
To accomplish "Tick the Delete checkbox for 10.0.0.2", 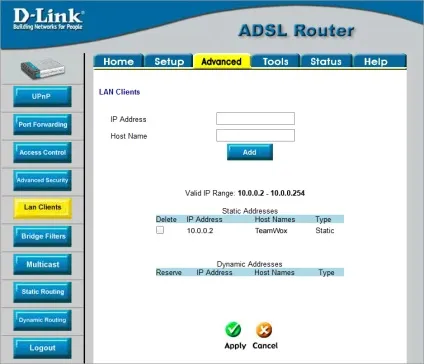I will (160, 230).
